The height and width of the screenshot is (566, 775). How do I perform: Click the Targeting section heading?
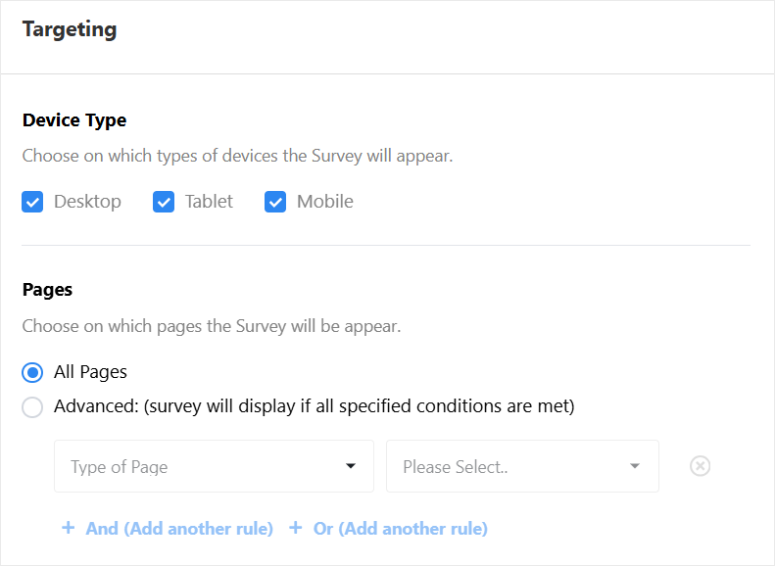pyautogui.click(x=69, y=29)
